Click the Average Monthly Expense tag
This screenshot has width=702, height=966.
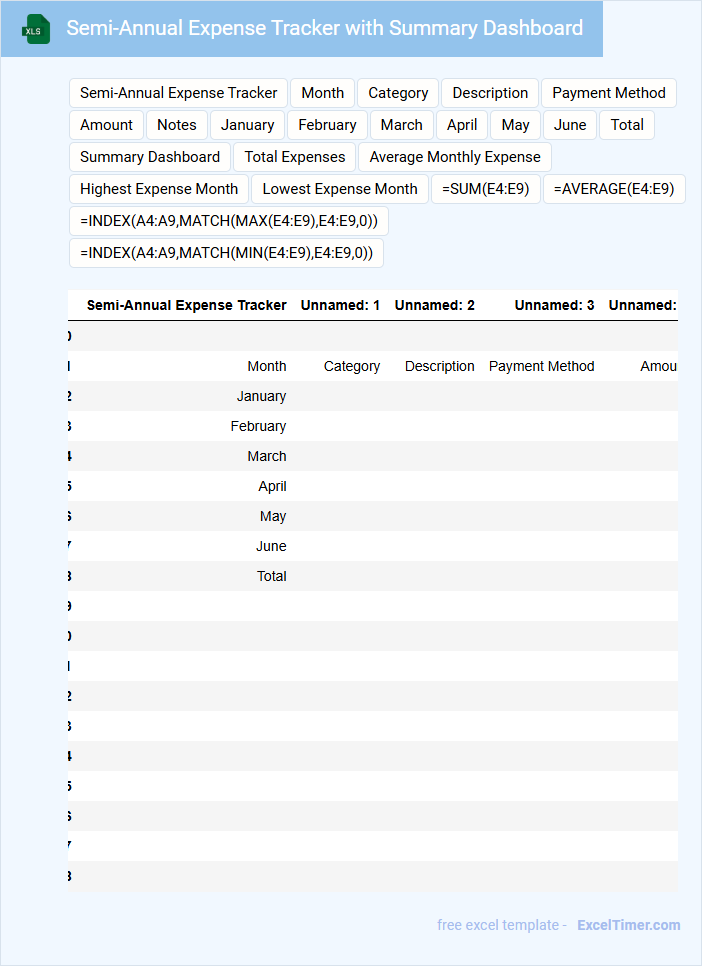455,157
